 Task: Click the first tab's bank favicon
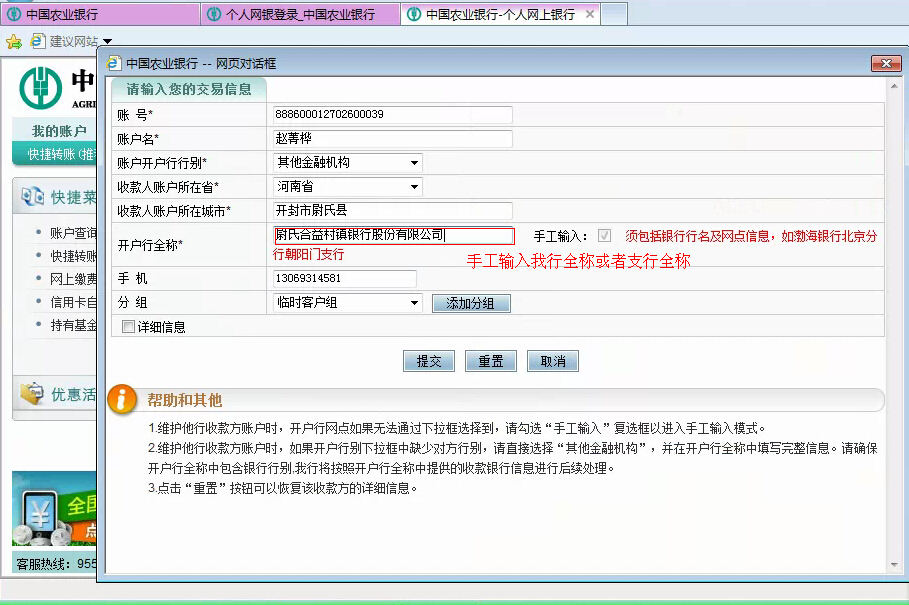click(14, 14)
